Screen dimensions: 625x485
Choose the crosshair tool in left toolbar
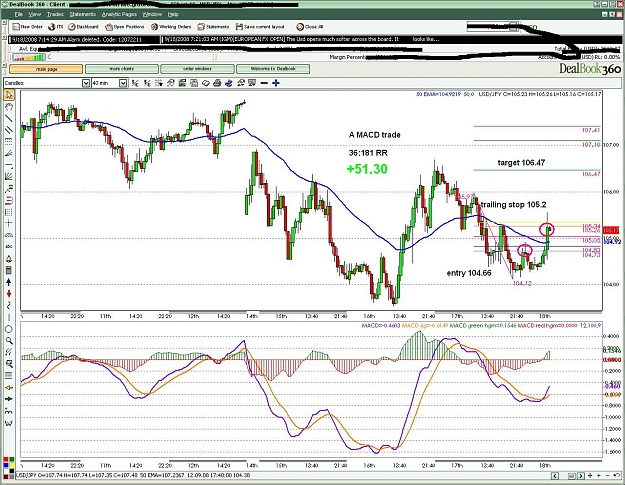tap(9, 224)
